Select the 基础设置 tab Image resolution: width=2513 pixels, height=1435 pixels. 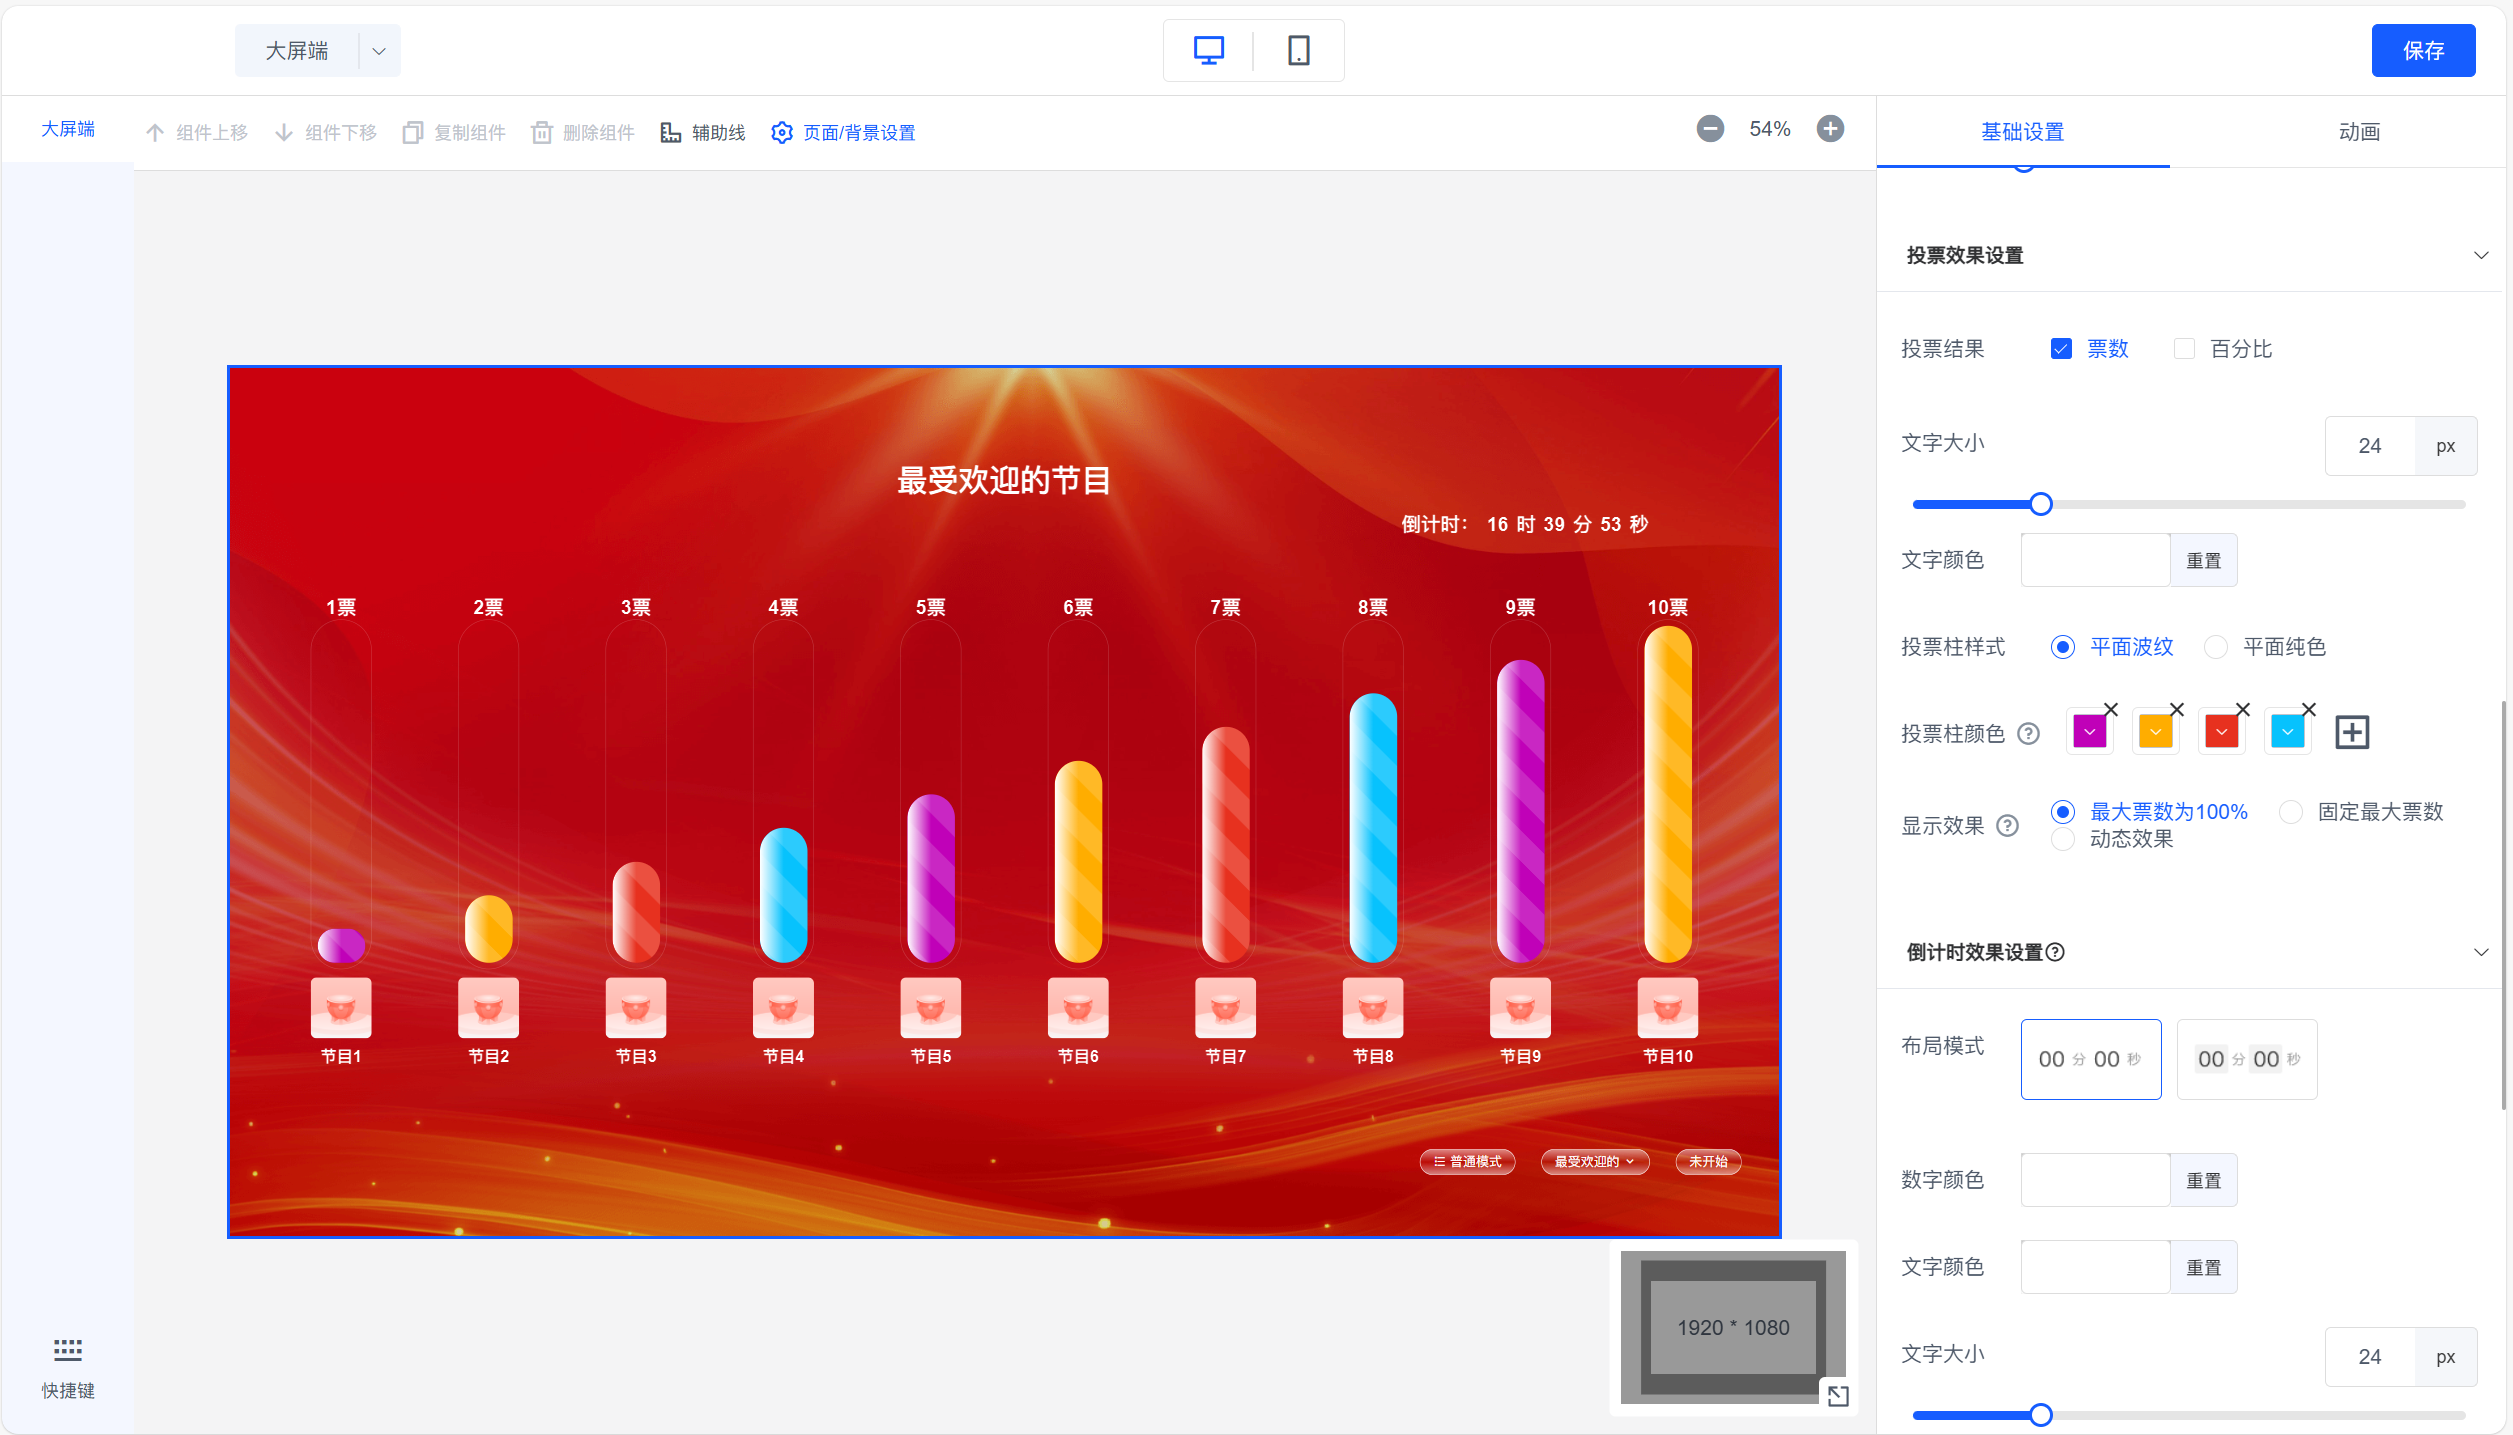2022,132
